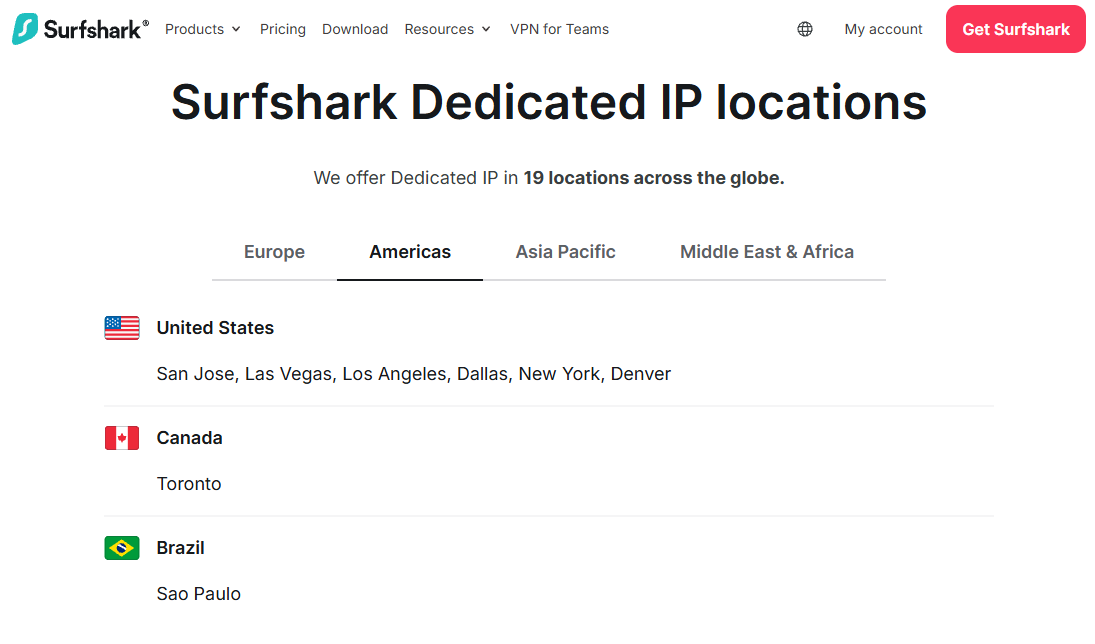Viewport: 1095px width, 644px height.
Task: Open the globe language selector icon
Action: tap(805, 29)
